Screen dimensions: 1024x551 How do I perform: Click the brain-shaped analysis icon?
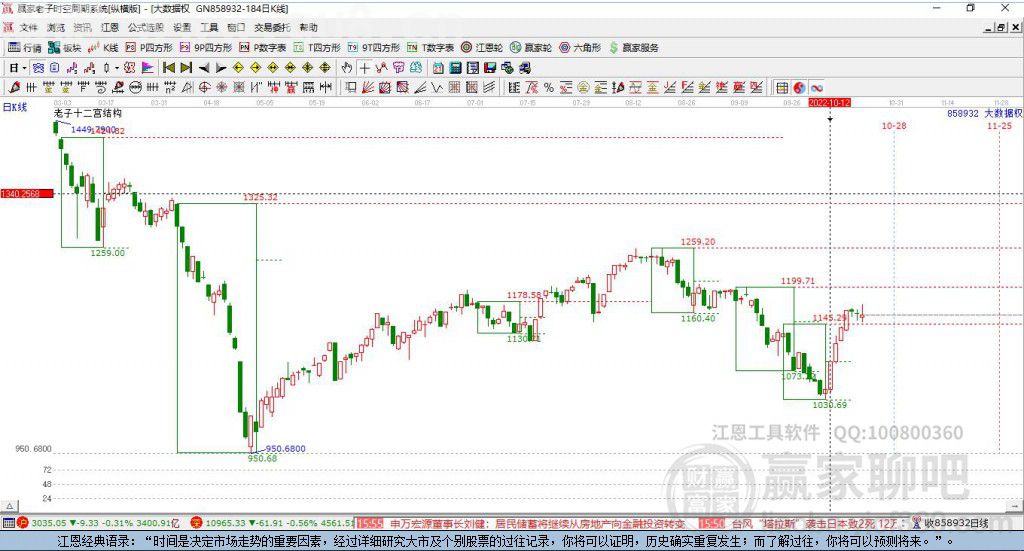[x=416, y=68]
